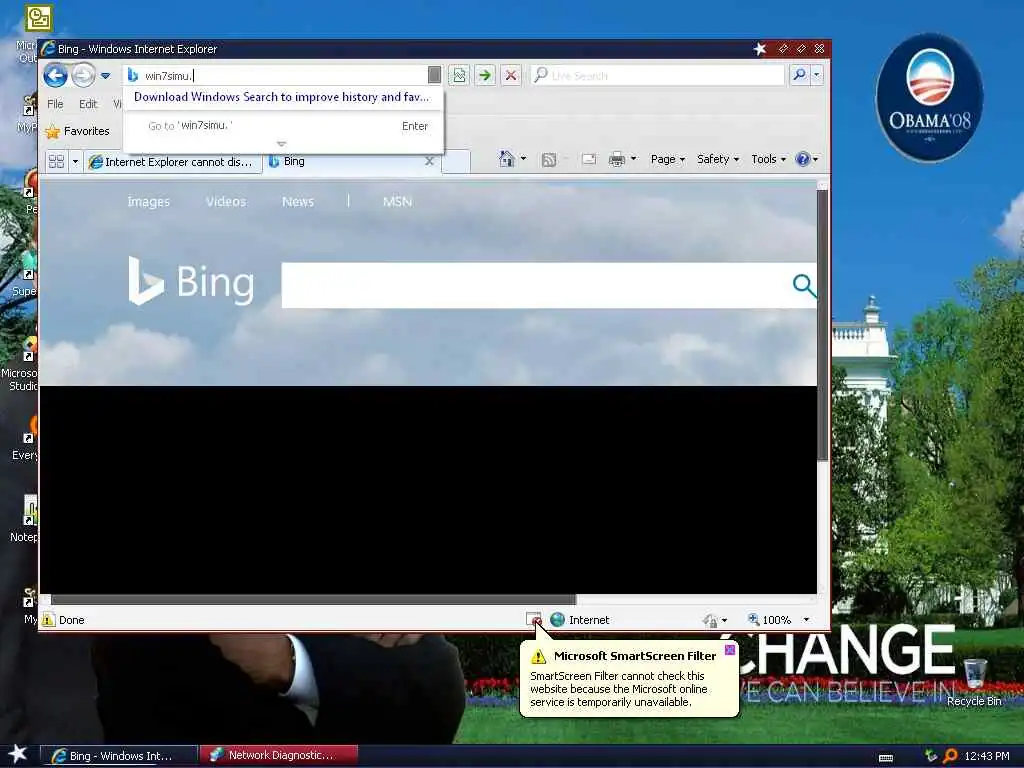Click the vertical scrollbar of the page

(822, 325)
